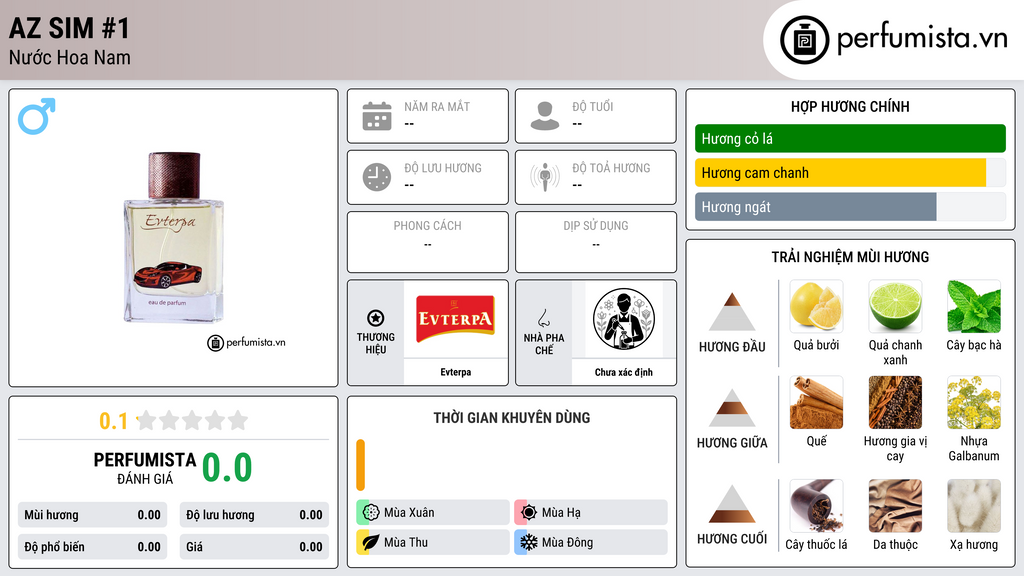Select the Quả chanh xanh lime image
Viewport: 1024px width, 576px height.
pyautogui.click(x=895, y=307)
